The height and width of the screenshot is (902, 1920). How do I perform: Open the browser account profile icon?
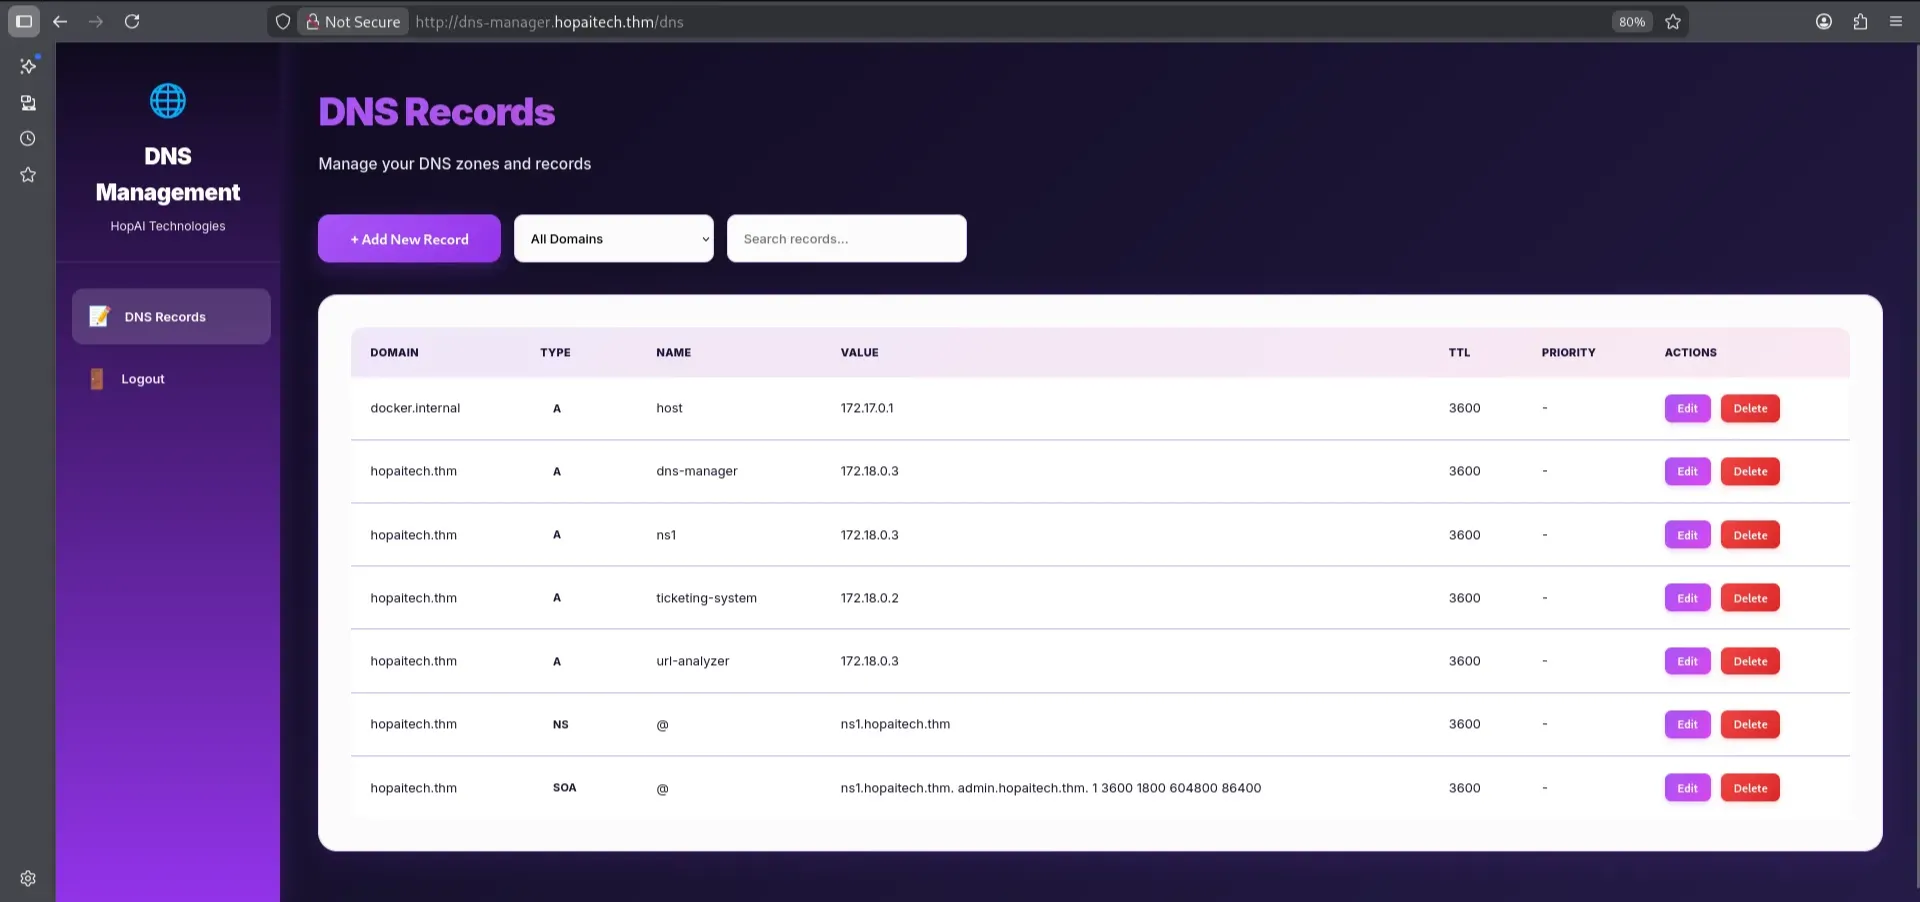[x=1824, y=21]
